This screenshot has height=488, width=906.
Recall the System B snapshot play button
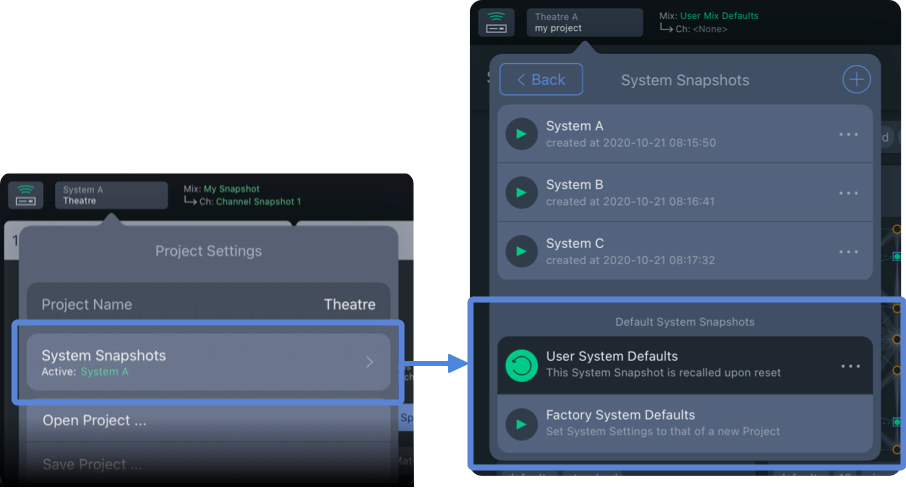521,192
